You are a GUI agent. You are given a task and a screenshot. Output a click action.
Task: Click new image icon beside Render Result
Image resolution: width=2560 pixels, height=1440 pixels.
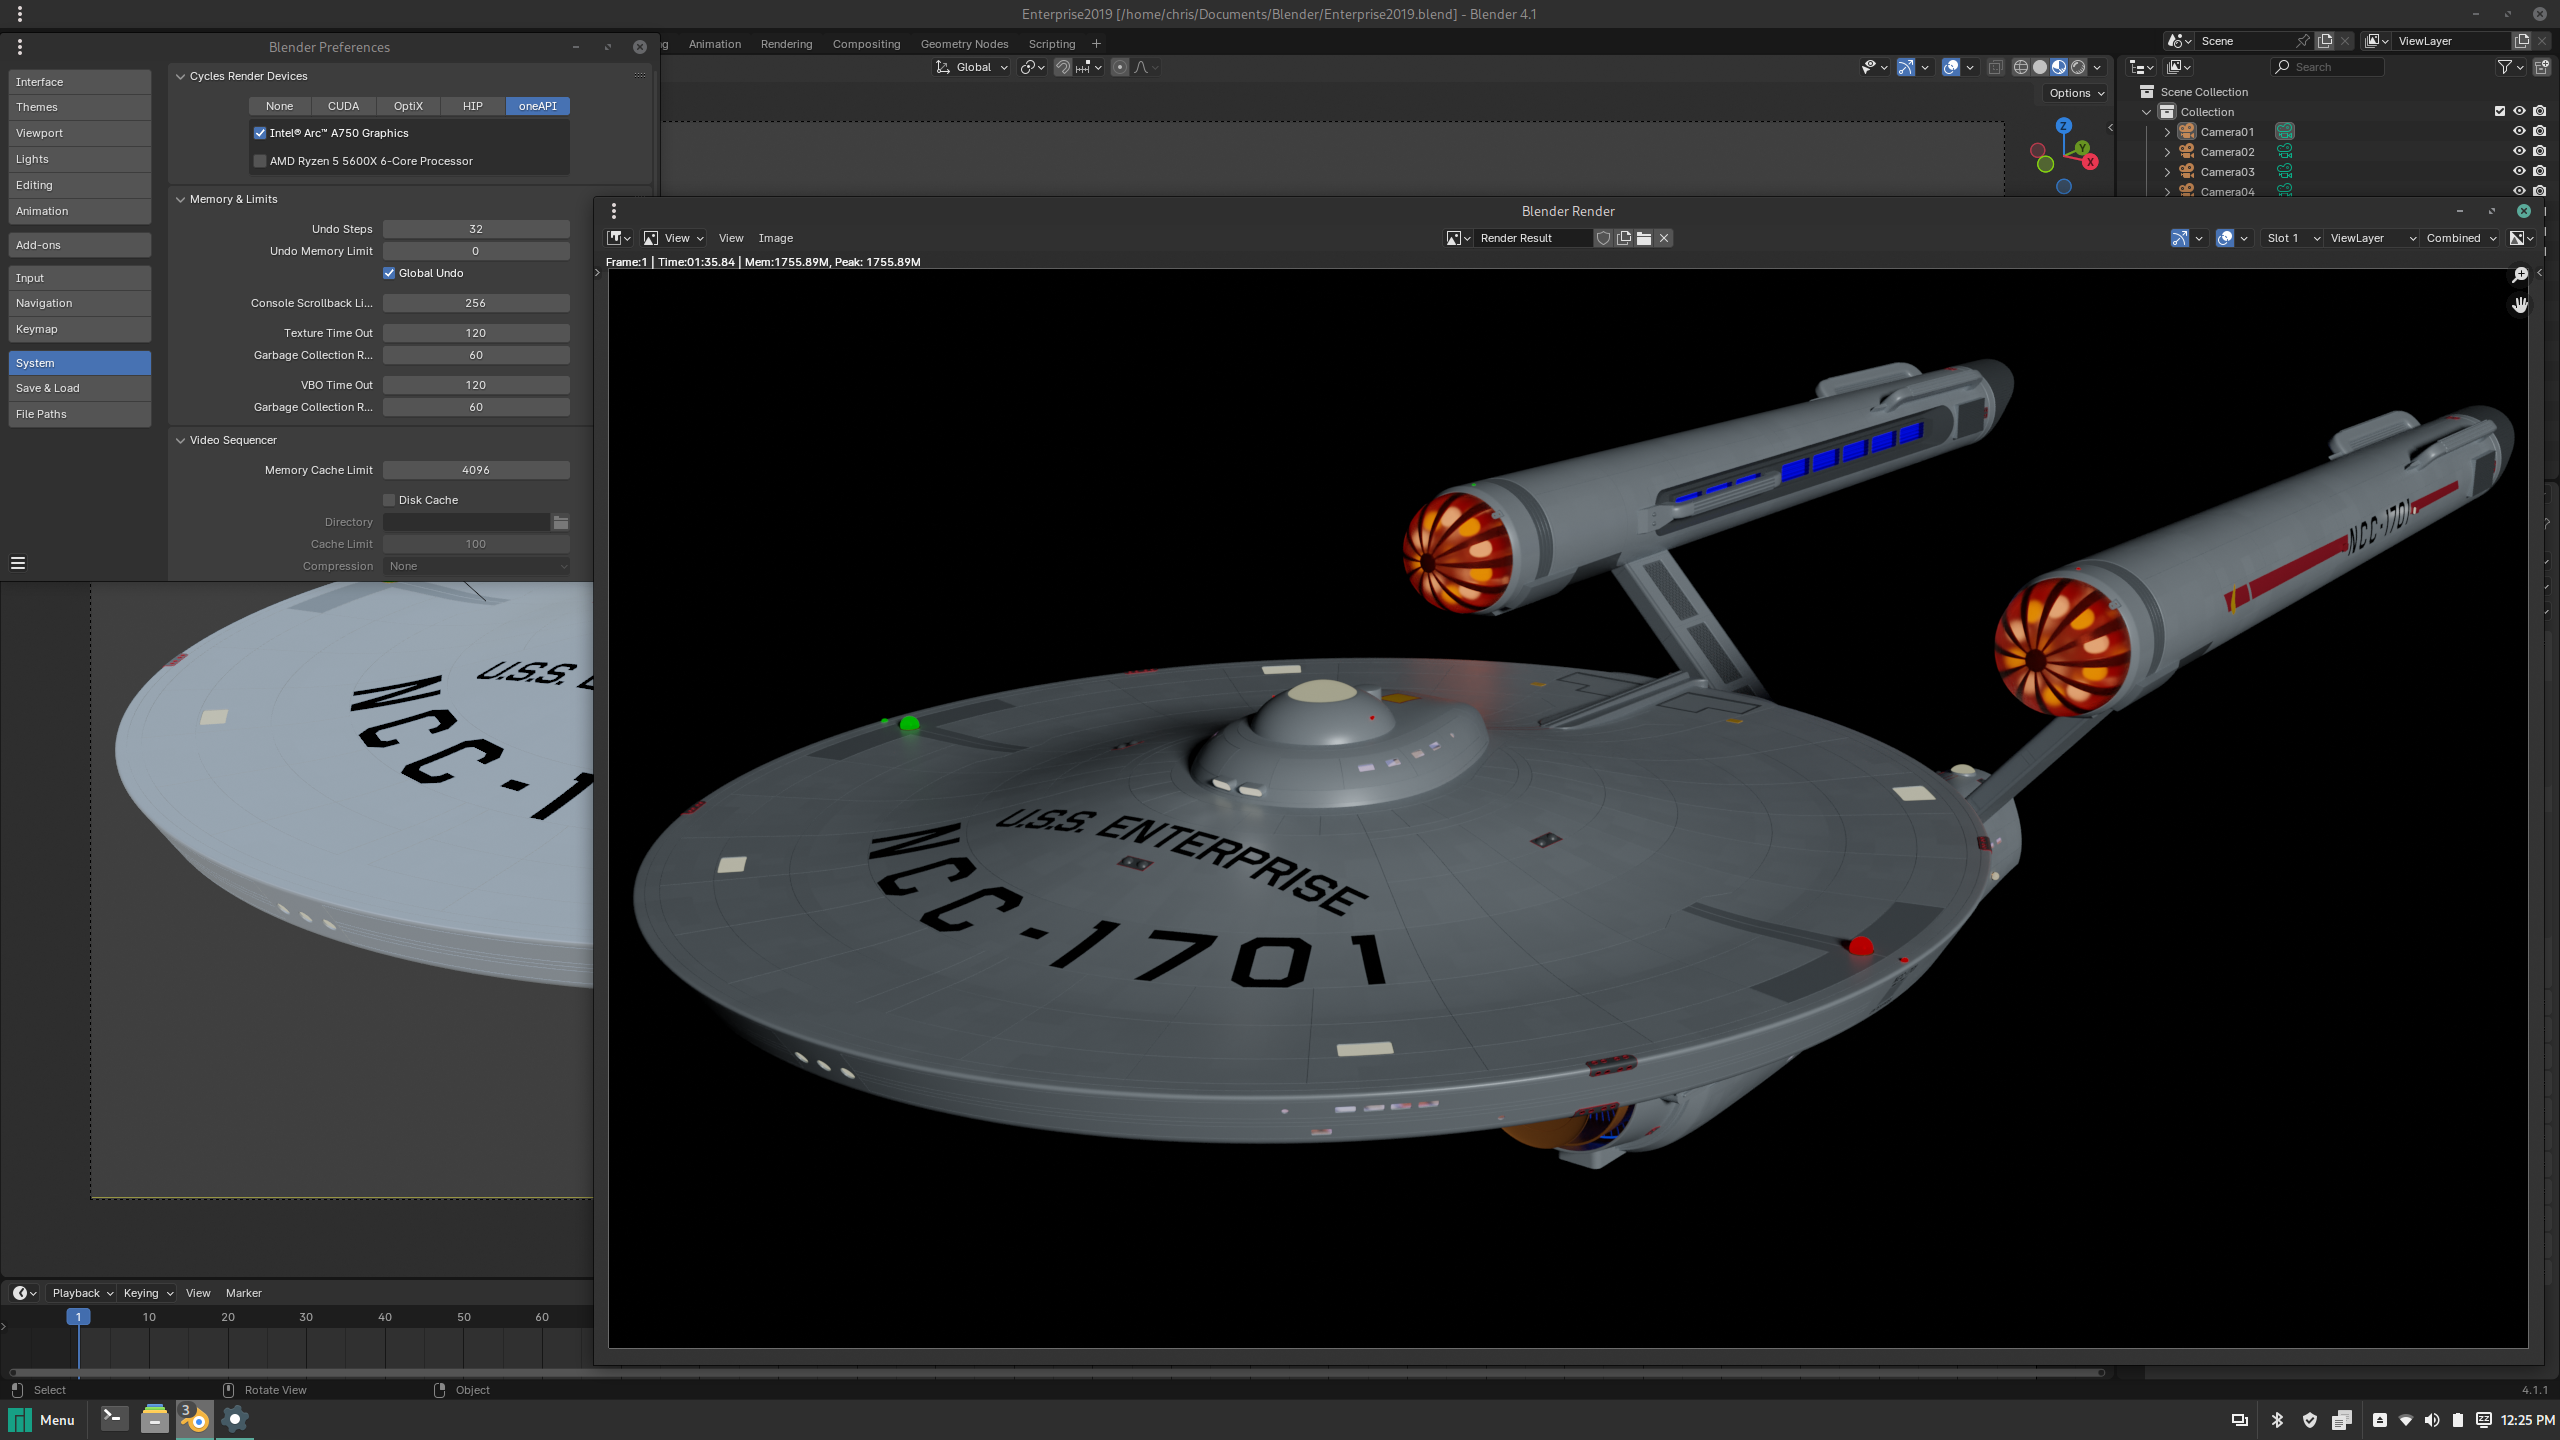[x=1624, y=238]
